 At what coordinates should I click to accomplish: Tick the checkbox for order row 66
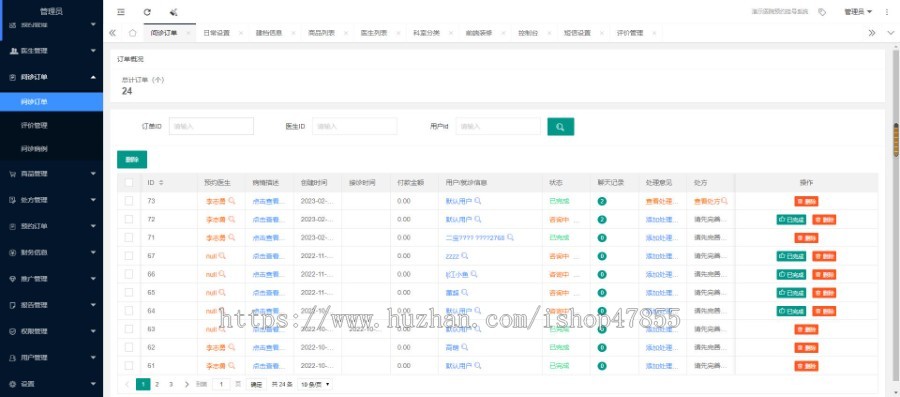[129, 274]
